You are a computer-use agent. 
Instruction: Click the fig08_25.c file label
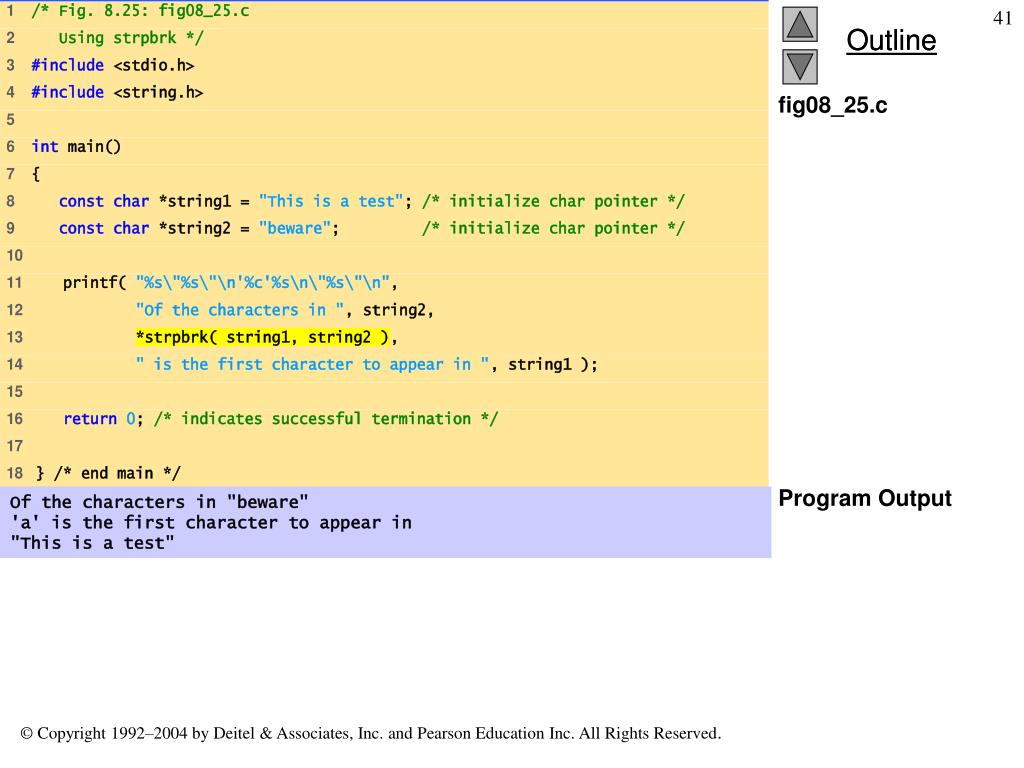click(x=833, y=105)
